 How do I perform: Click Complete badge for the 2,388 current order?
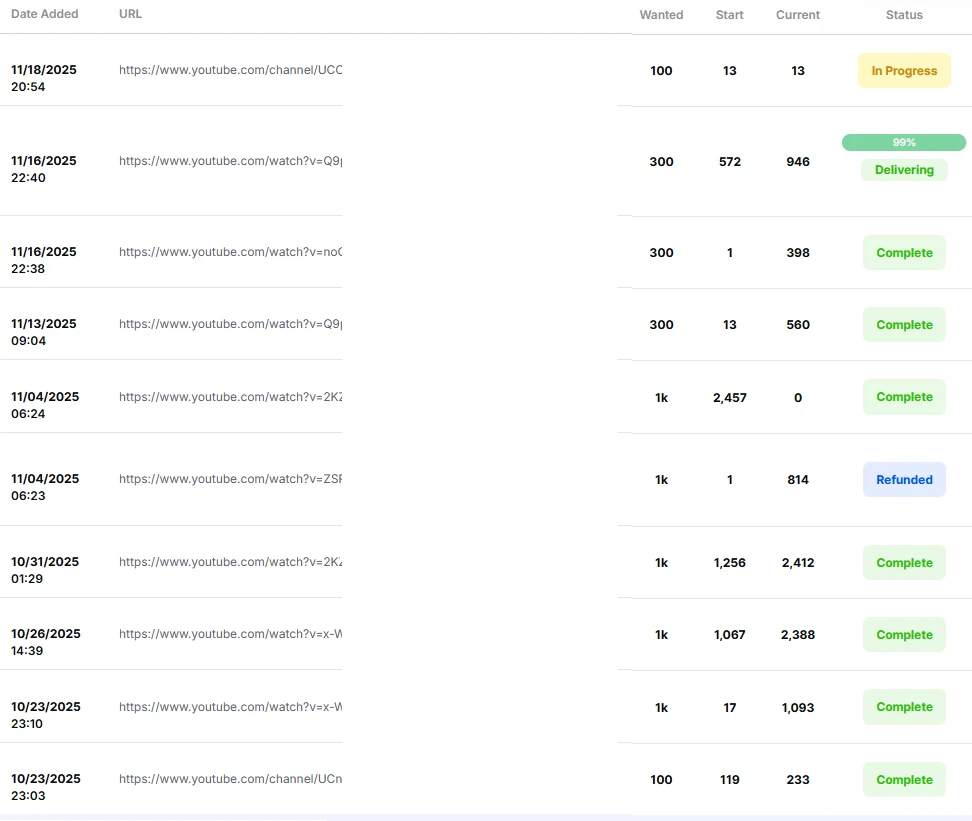click(x=904, y=635)
